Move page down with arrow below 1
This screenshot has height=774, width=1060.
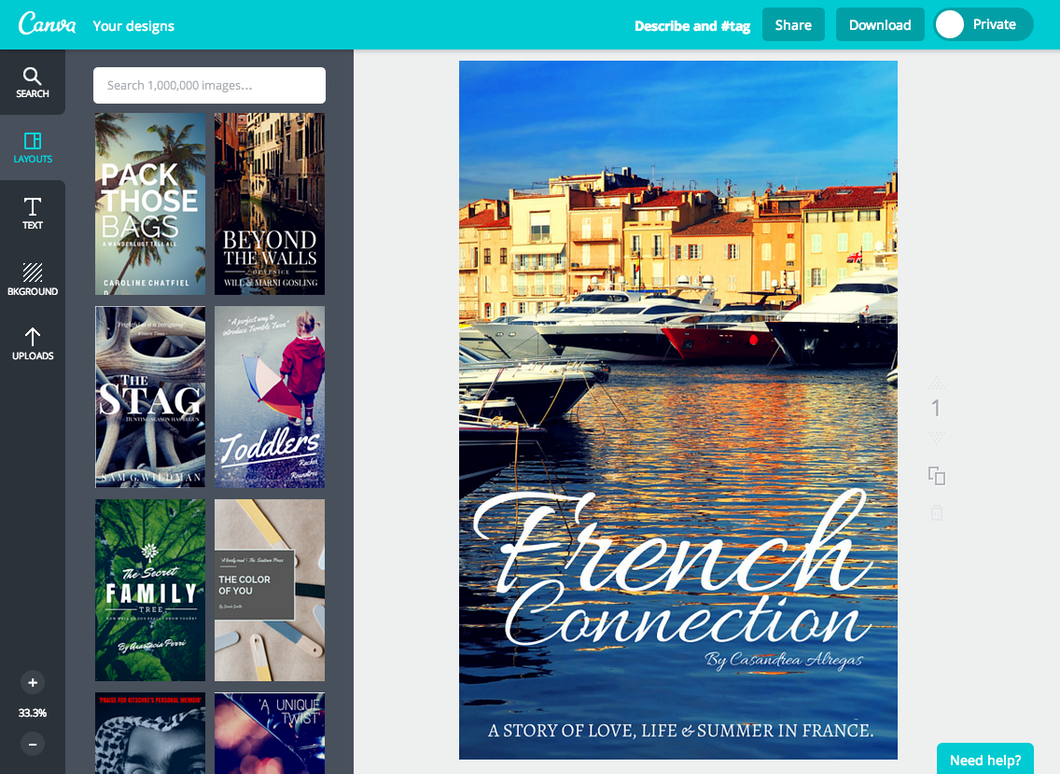936,437
